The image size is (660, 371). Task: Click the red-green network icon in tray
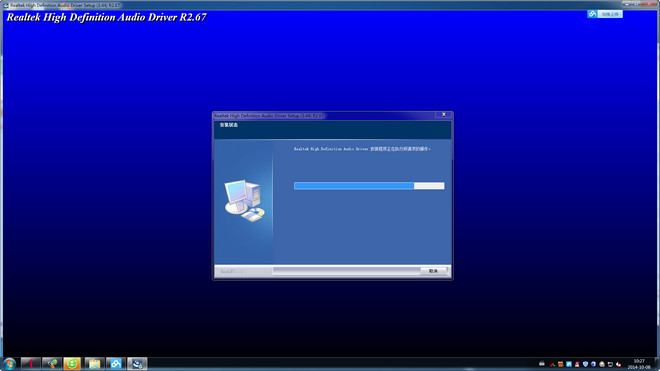[x=552, y=365]
